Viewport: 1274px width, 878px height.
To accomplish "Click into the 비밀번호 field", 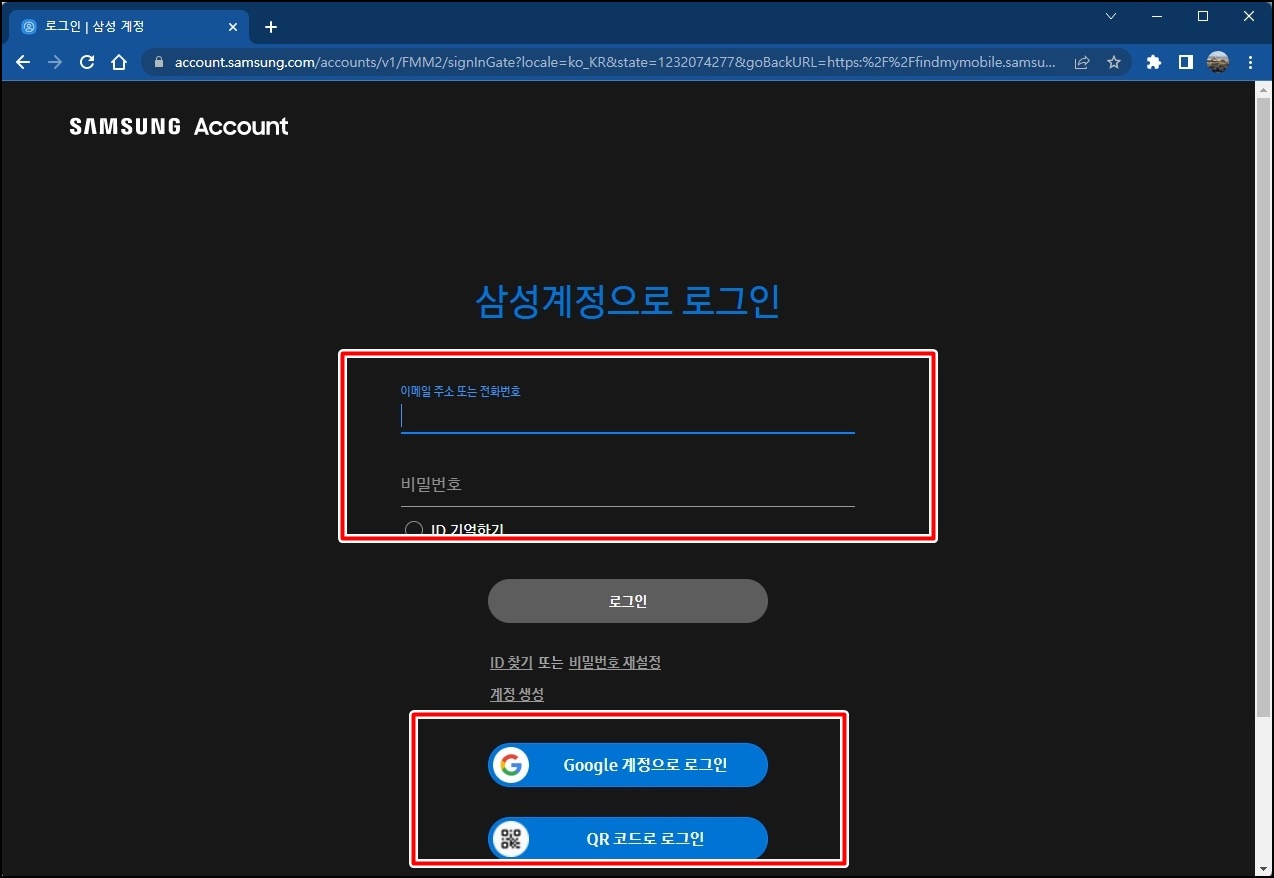I will pyautogui.click(x=627, y=485).
